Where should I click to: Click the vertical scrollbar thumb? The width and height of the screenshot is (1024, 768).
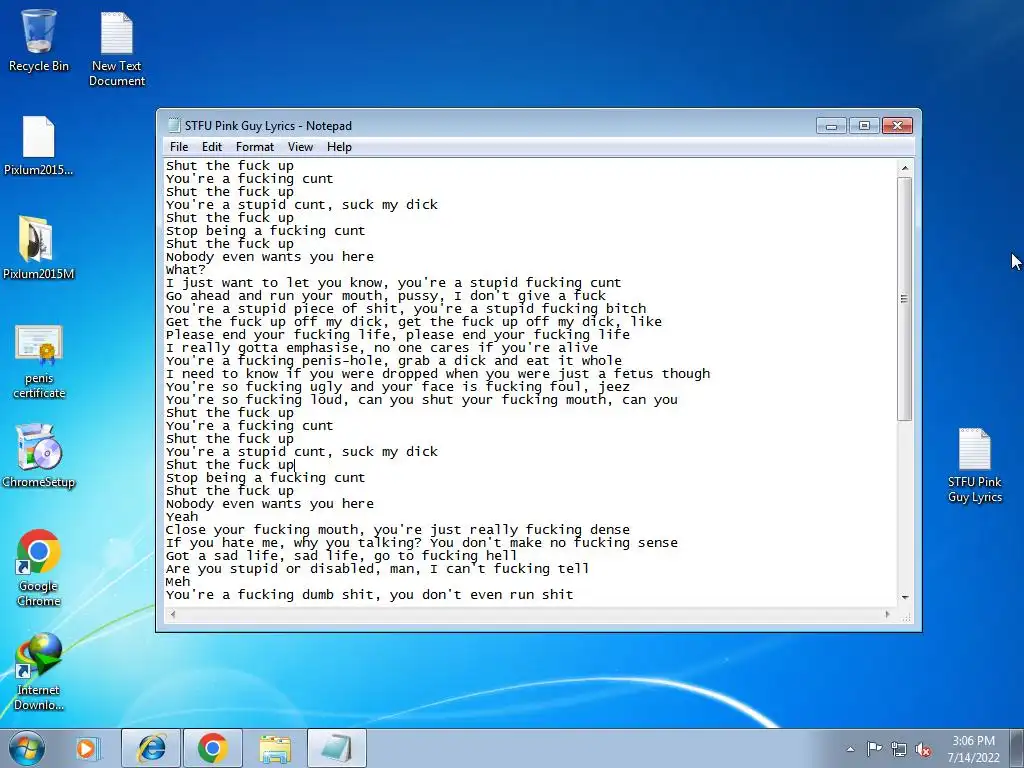[x=904, y=299]
